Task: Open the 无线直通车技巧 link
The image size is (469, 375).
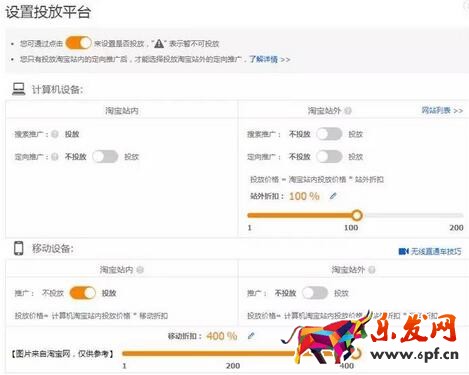Action: click(436, 251)
